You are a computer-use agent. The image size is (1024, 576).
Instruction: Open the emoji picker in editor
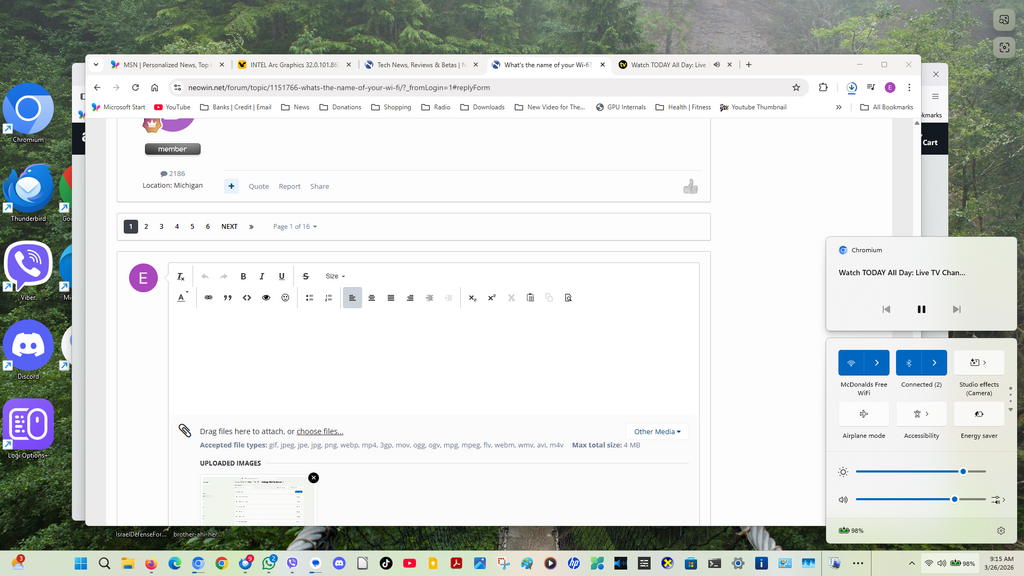pyautogui.click(x=285, y=298)
